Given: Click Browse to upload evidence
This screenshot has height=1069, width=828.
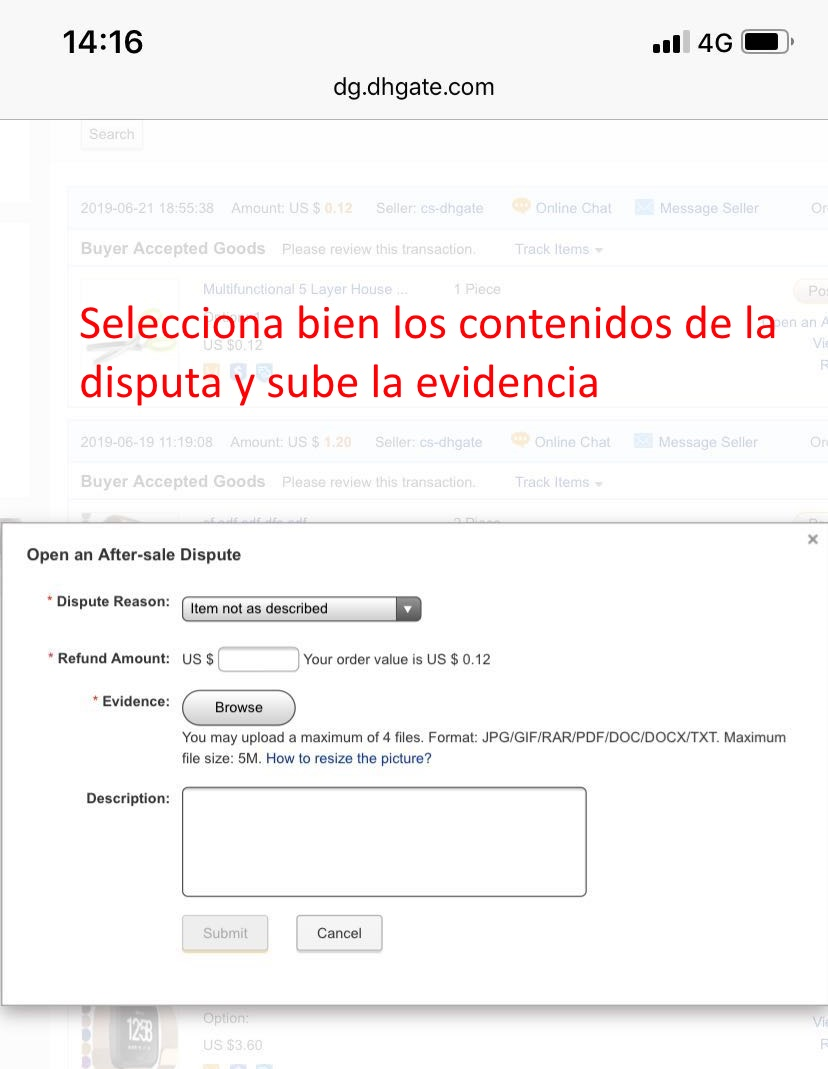Looking at the screenshot, I should tap(239, 707).
